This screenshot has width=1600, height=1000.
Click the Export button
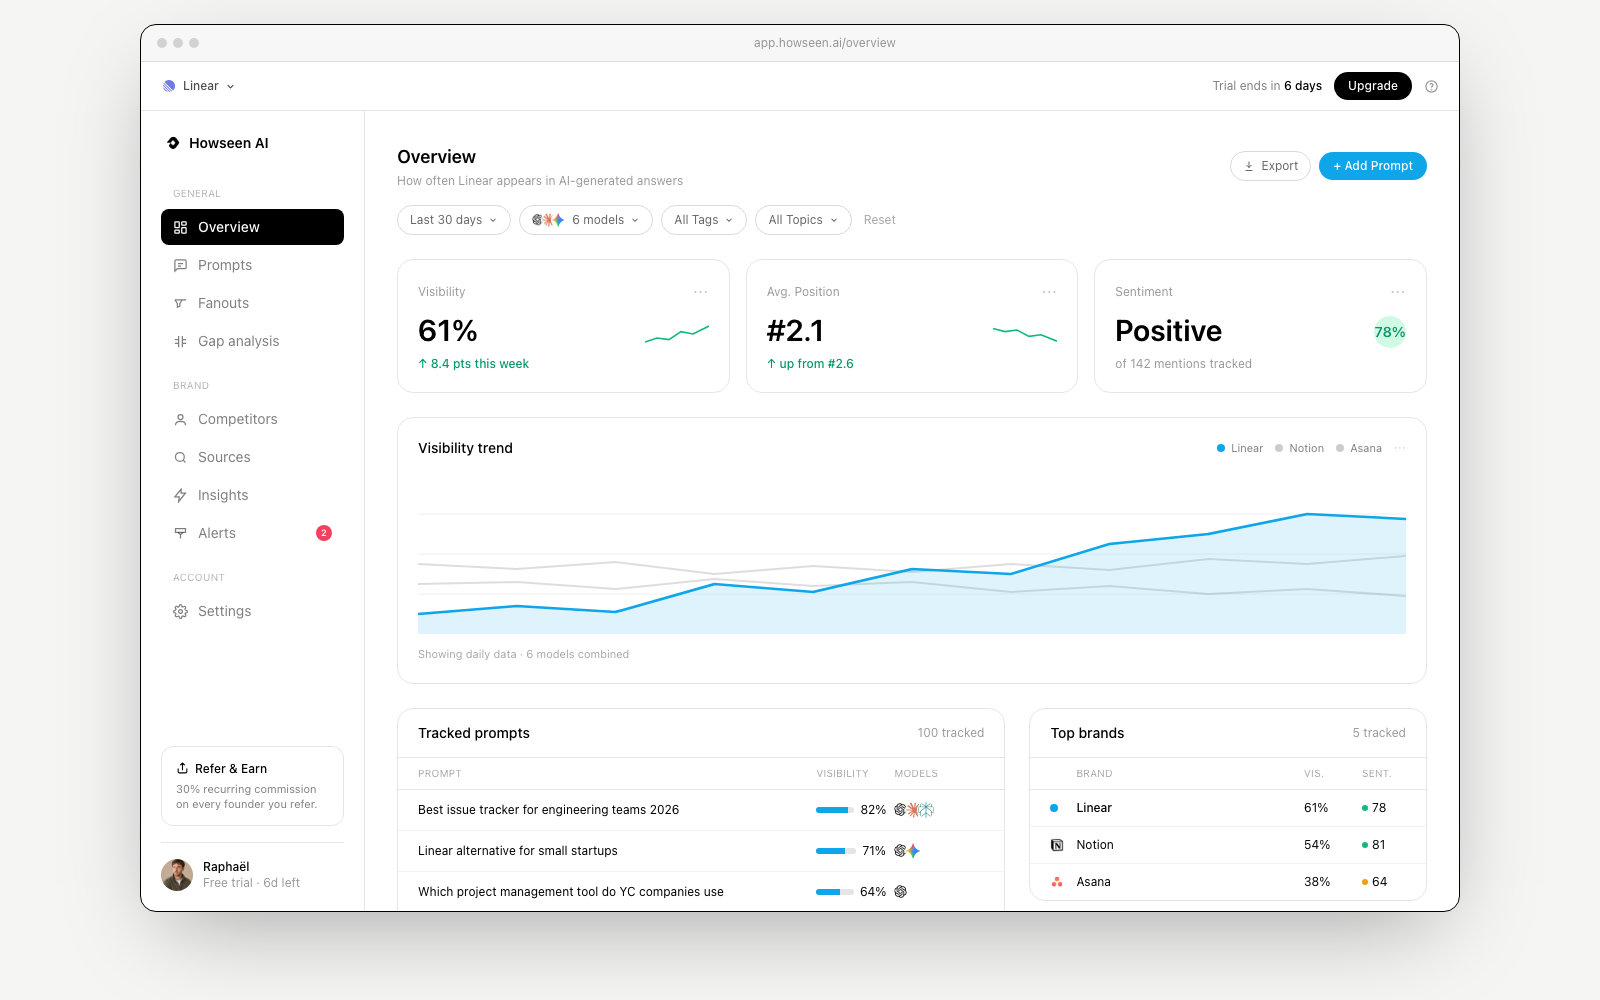[1270, 166]
